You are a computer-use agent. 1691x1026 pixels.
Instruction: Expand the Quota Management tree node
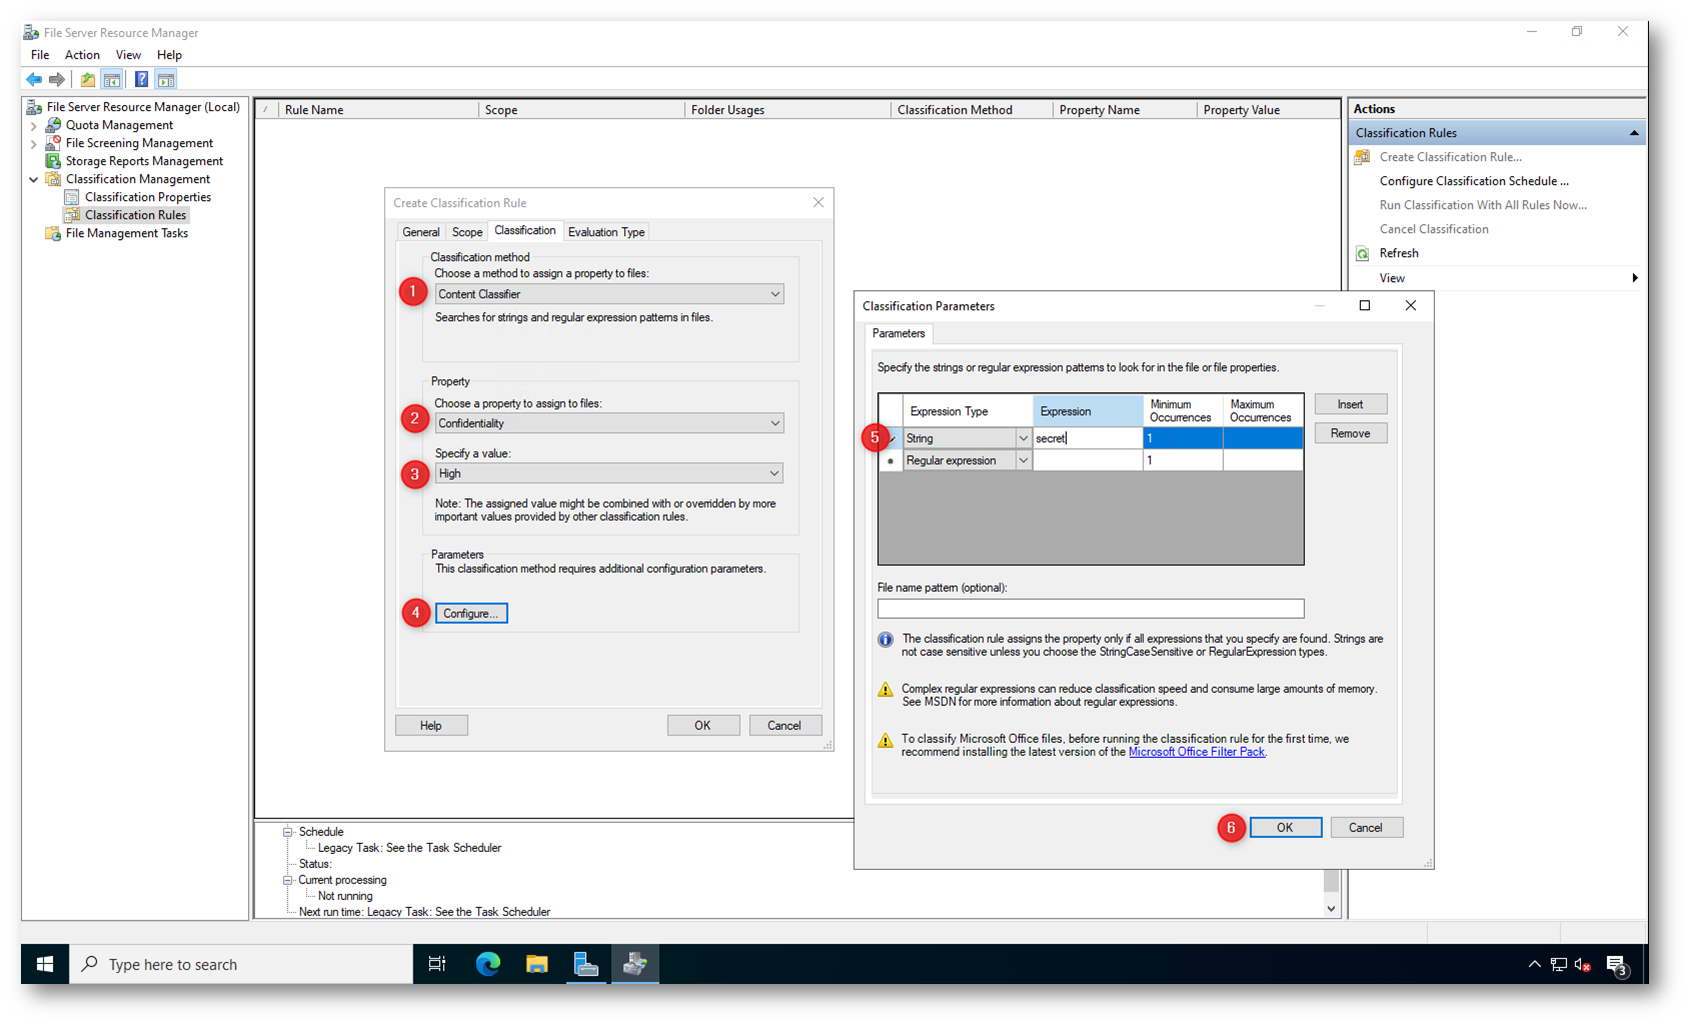pyautogui.click(x=34, y=126)
